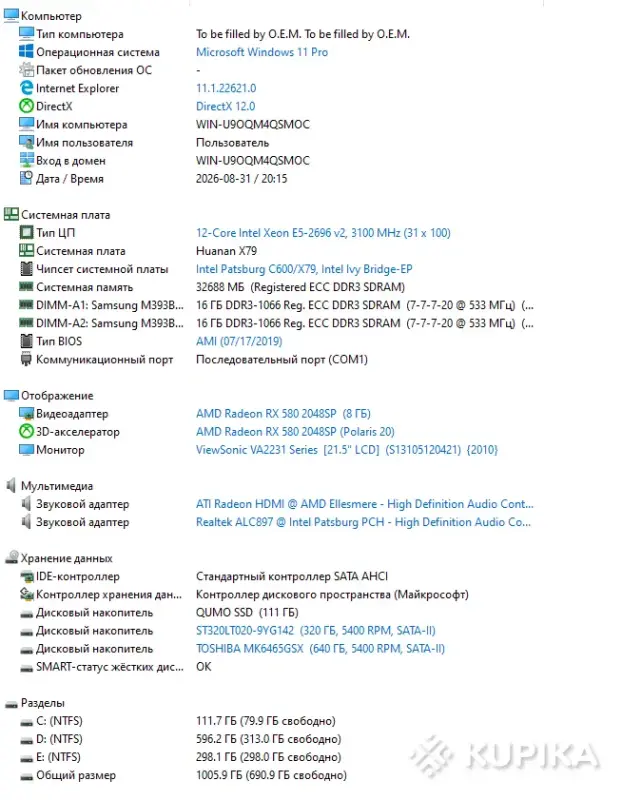This screenshot has height=800, width=622.
Task: Click the DirectX Xbox icon in Компьютер section
Action: point(26,106)
